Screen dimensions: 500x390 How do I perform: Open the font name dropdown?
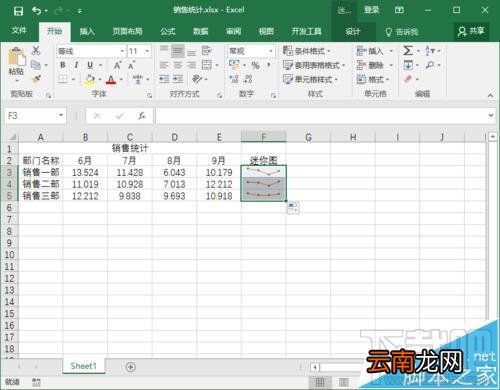(122, 51)
